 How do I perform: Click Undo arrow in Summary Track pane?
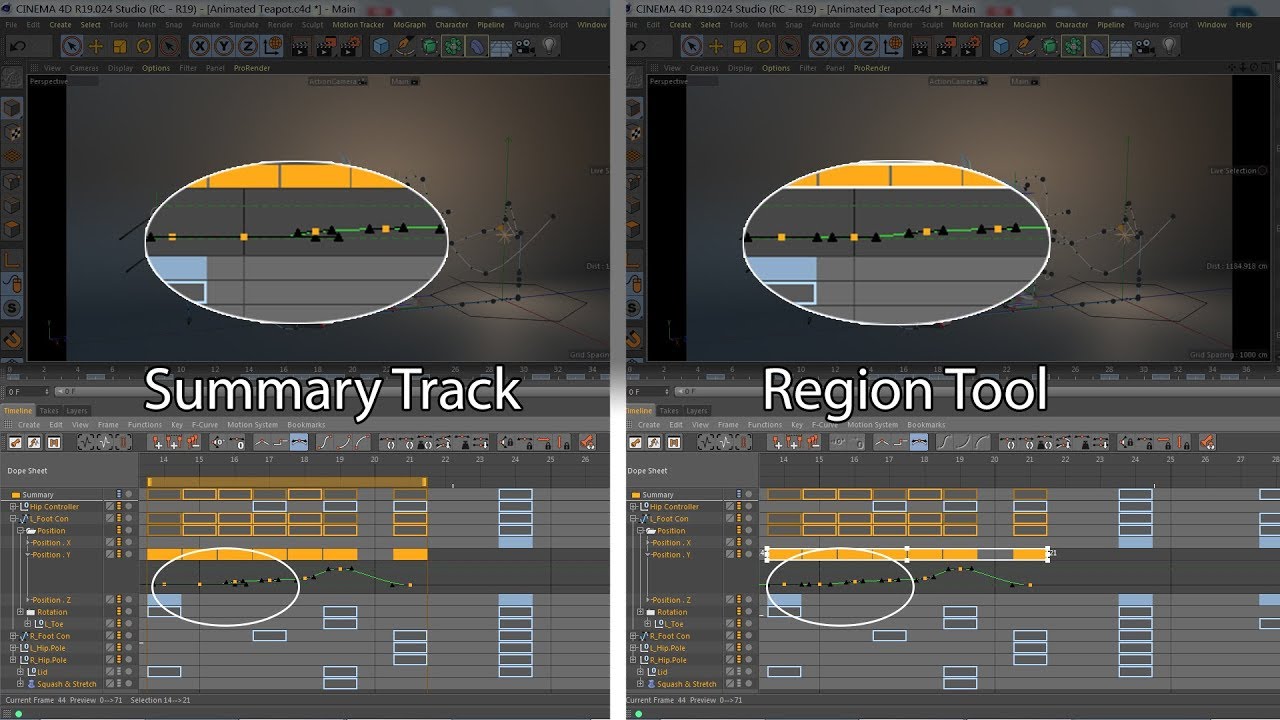17,45
